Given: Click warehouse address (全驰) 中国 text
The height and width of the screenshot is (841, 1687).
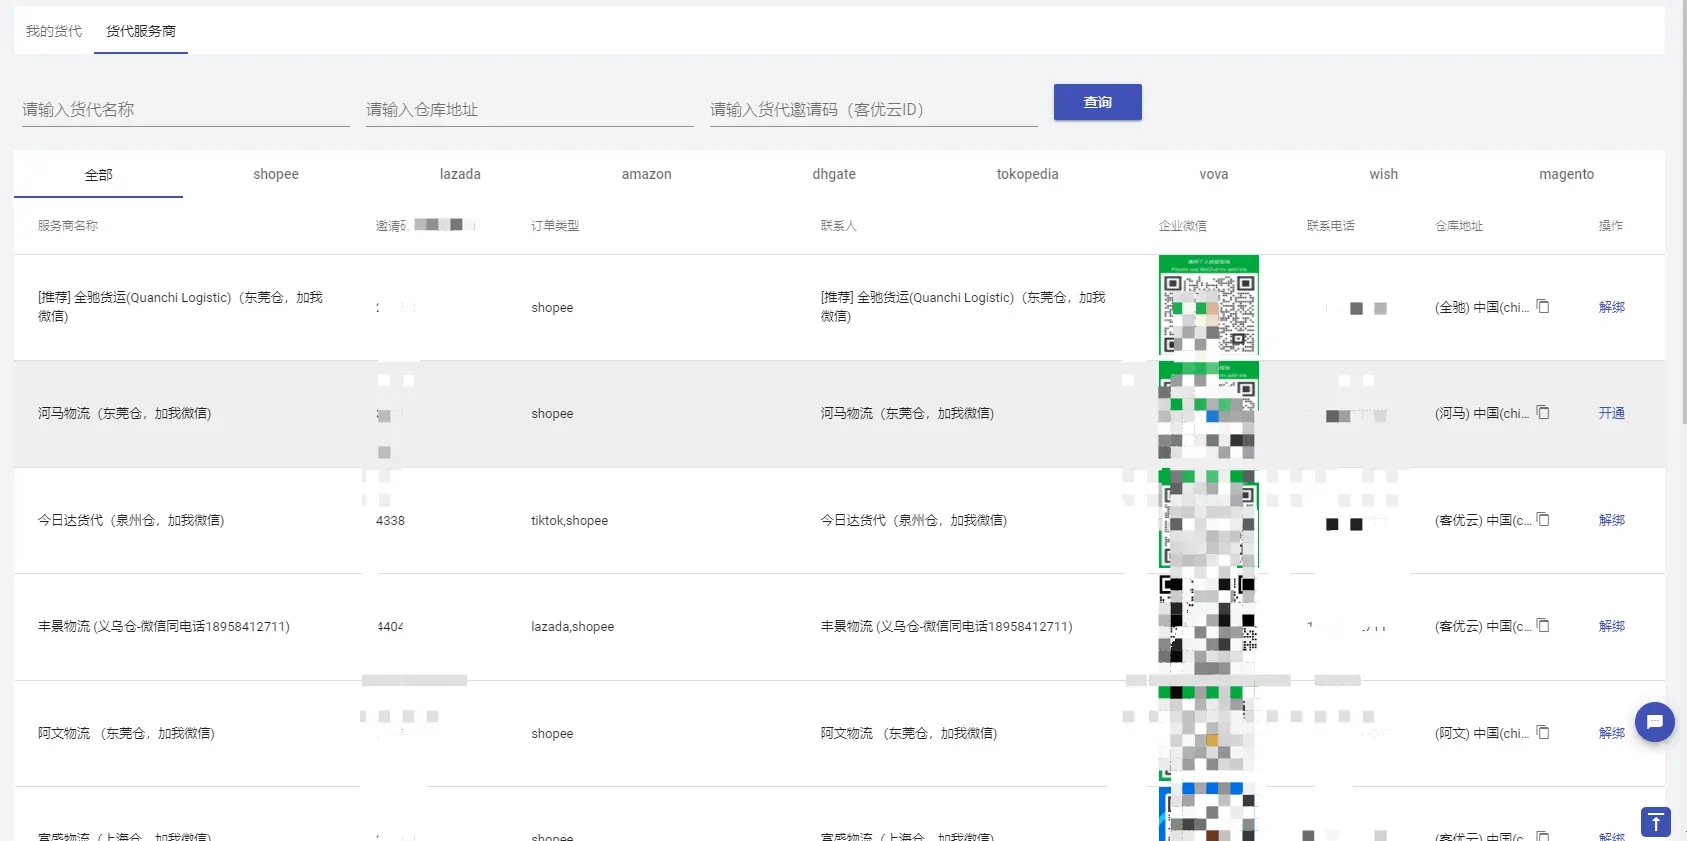Looking at the screenshot, I should [1482, 307].
